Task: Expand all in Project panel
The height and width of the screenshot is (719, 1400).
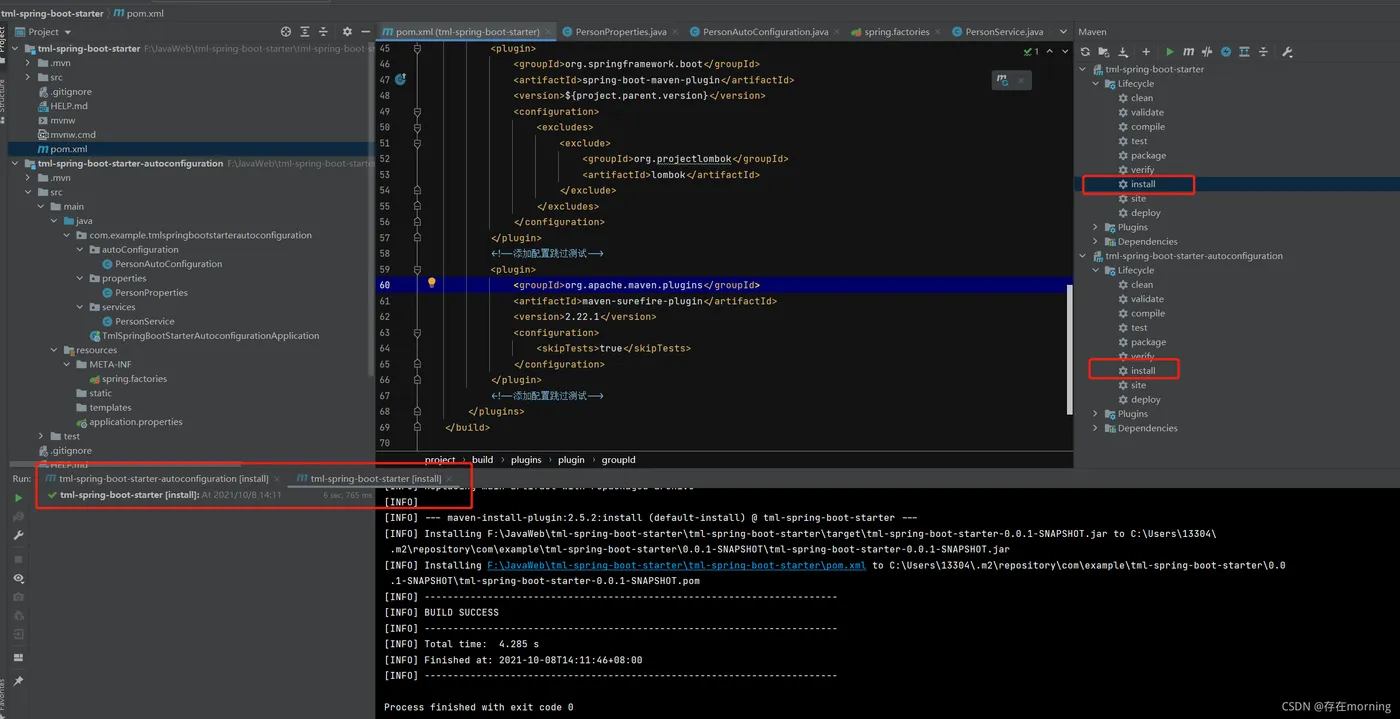Action: tap(305, 32)
